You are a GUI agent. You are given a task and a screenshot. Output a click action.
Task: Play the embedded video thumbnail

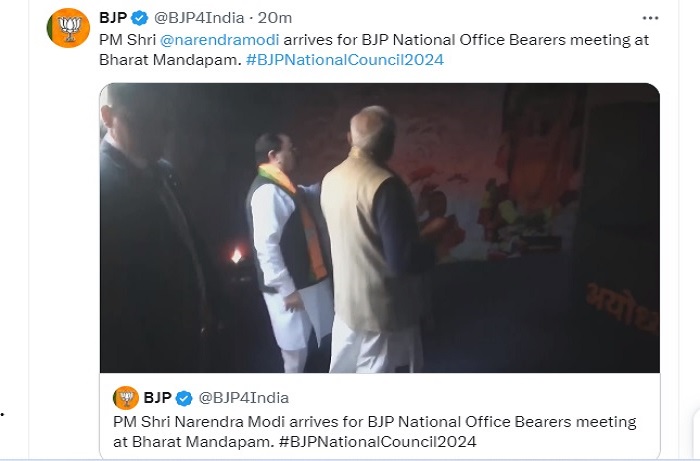point(379,228)
